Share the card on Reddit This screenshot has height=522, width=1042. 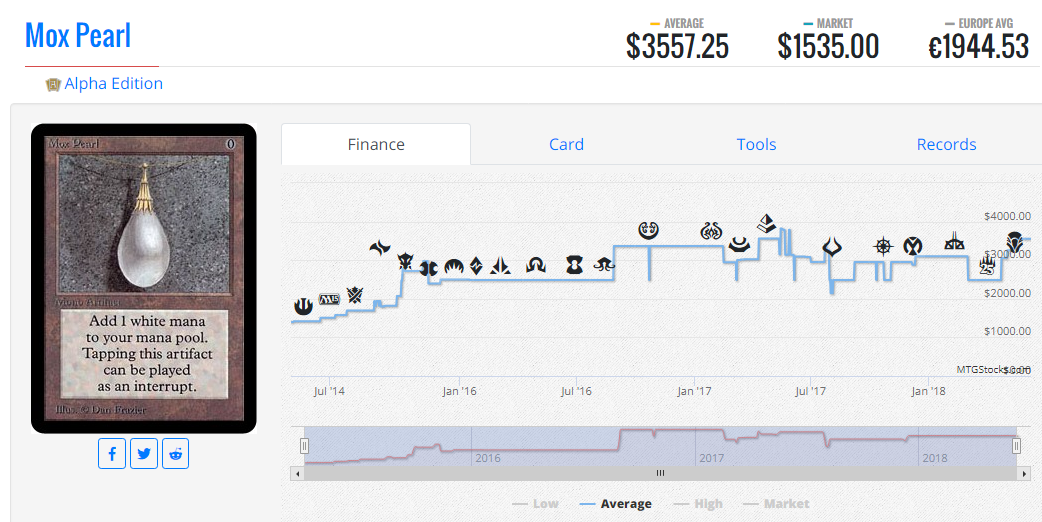[x=175, y=454]
